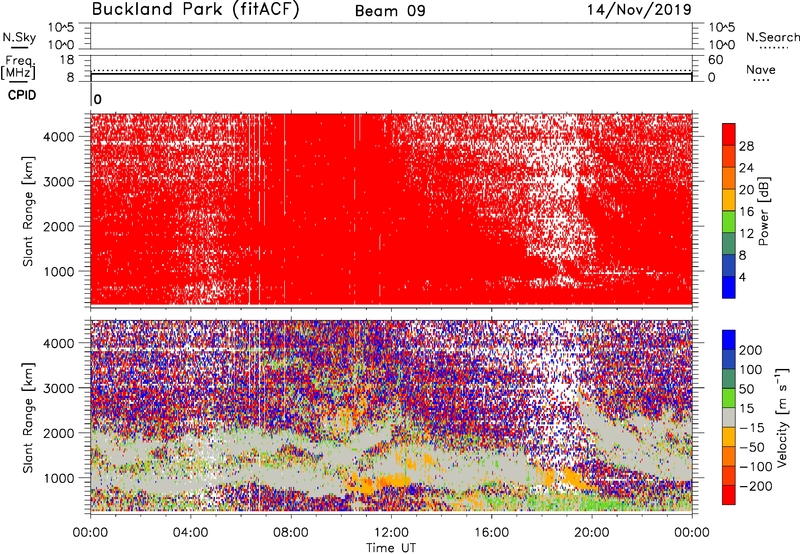Click the 'Freq. [MHz]' label
The image size is (800, 554).
pyautogui.click(x=18, y=67)
